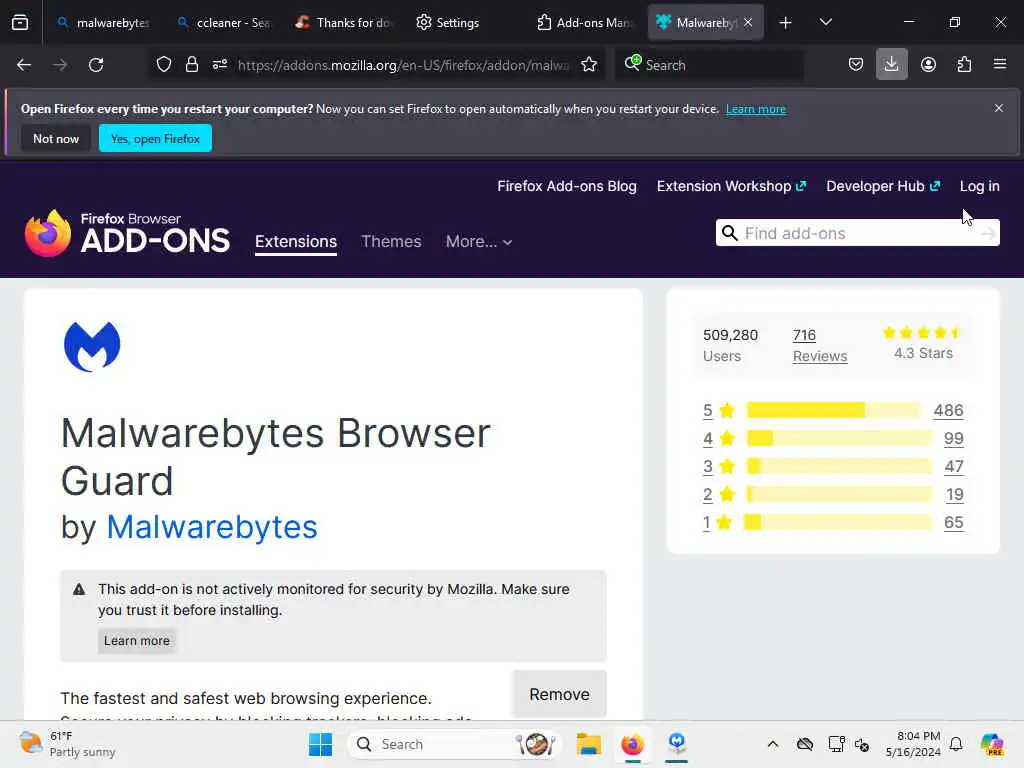The image size is (1024, 768).
Task: Open Firefox Add-ons Blog link
Action: (567, 186)
